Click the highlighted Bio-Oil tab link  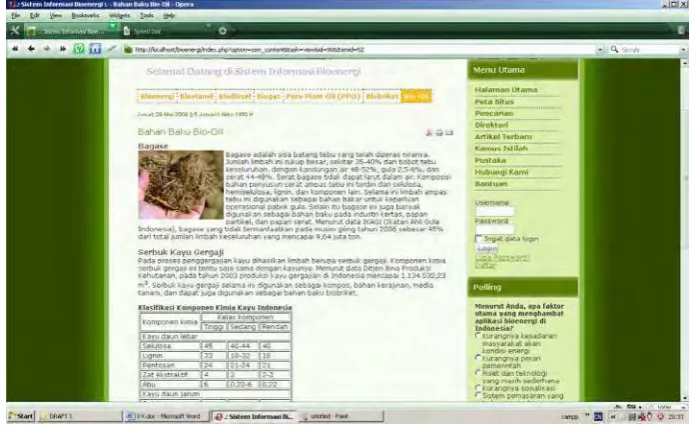(416, 96)
